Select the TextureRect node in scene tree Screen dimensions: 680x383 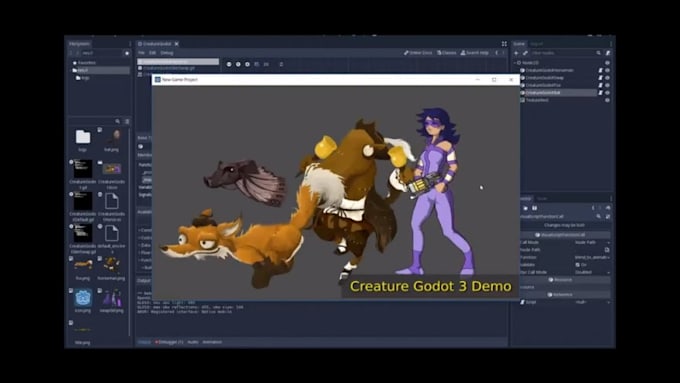click(537, 100)
